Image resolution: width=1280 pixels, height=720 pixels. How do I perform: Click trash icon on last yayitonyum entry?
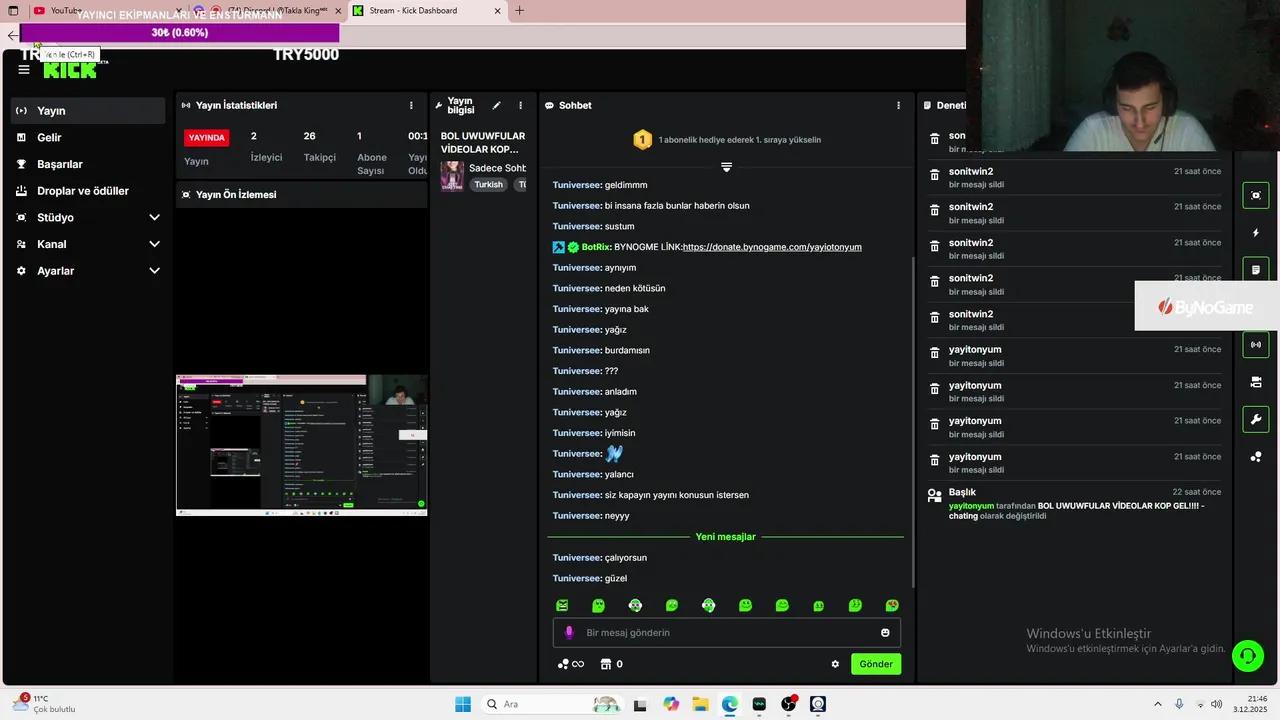(x=934, y=460)
